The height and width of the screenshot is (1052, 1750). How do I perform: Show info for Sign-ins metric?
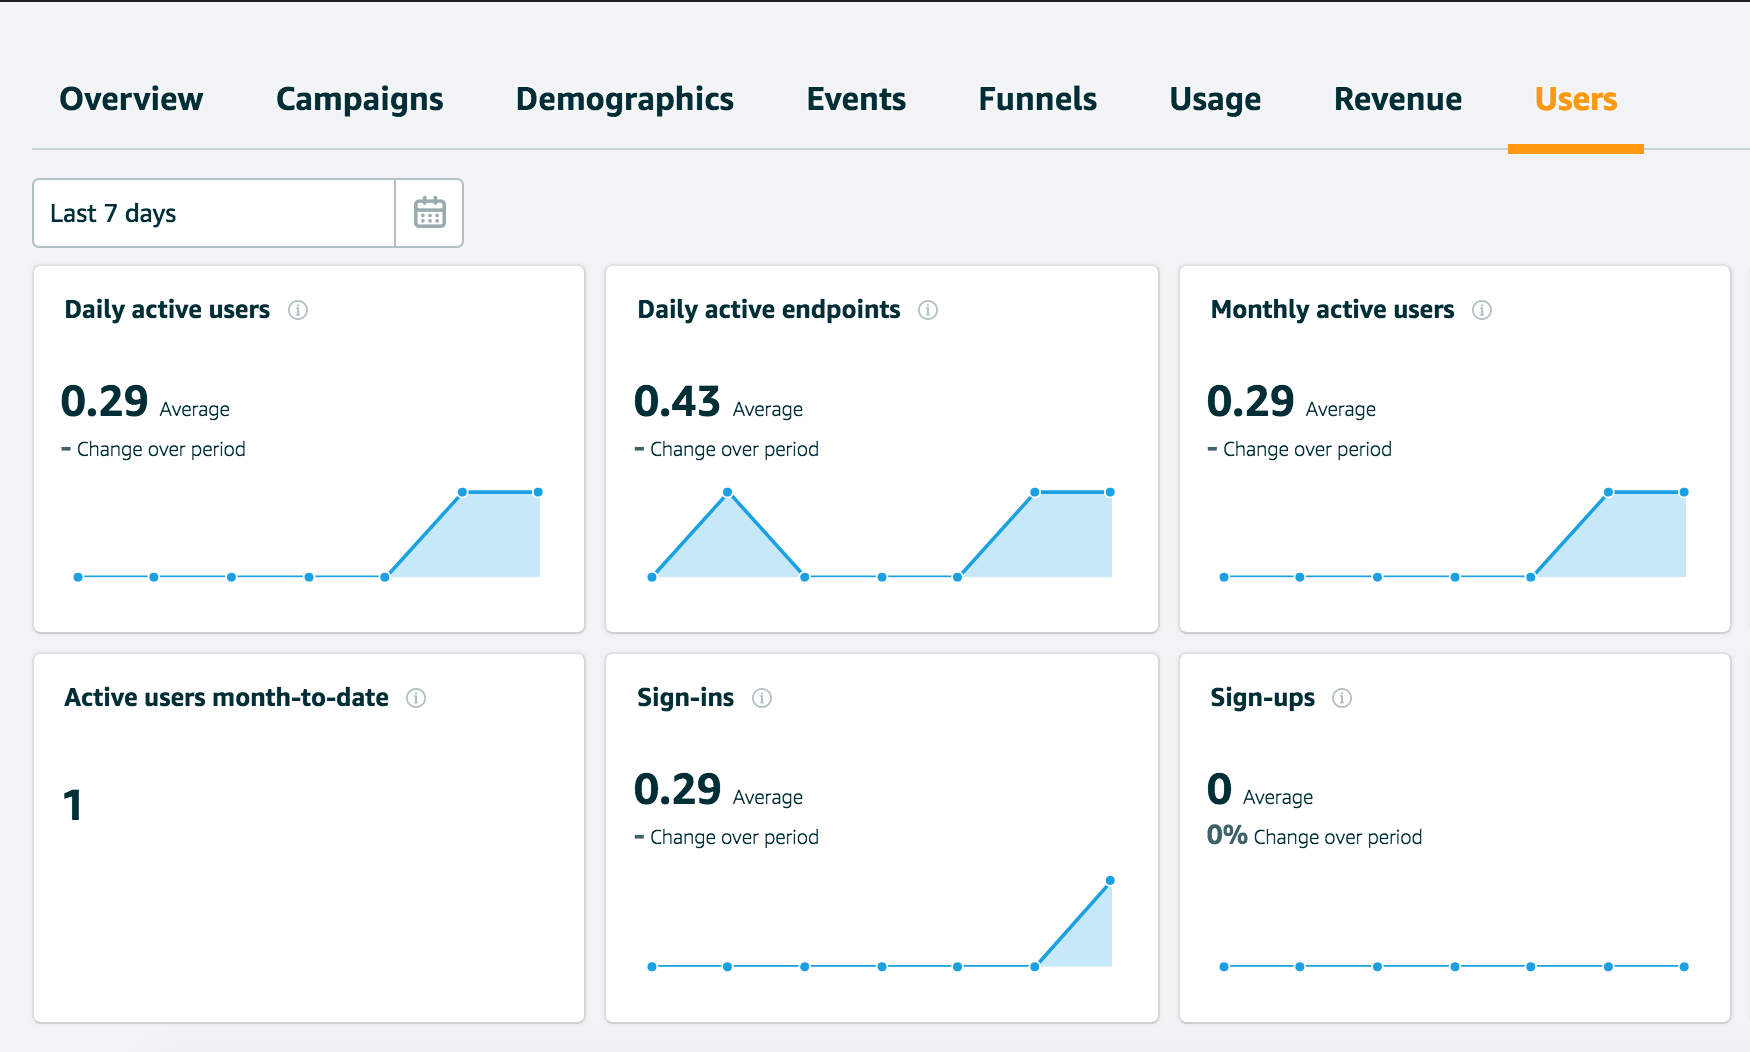pyautogui.click(x=762, y=698)
